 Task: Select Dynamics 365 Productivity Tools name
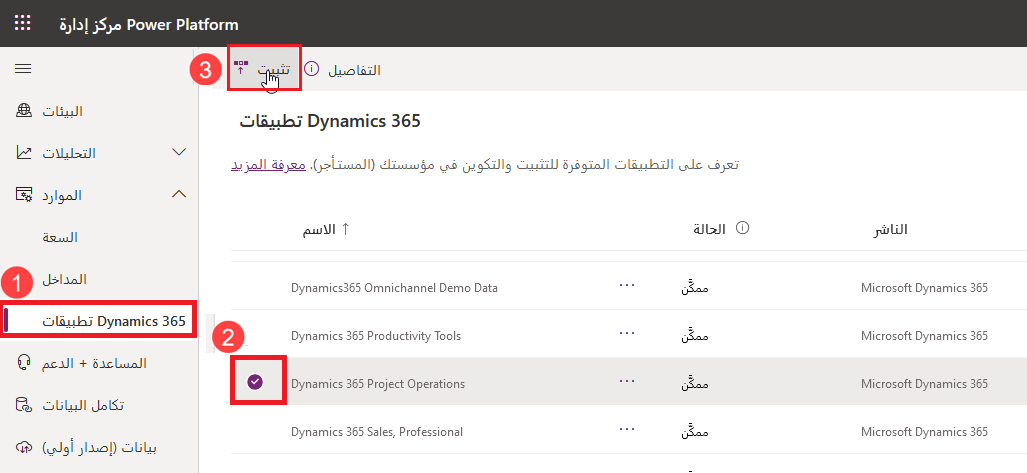(376, 336)
